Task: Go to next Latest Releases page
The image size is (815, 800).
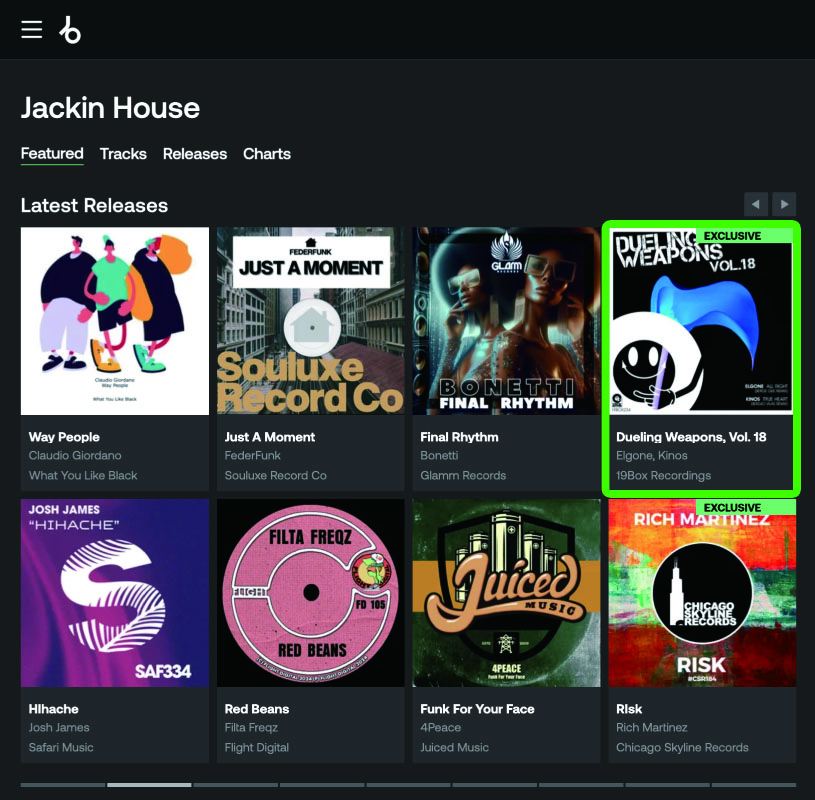Action: pyautogui.click(x=784, y=204)
